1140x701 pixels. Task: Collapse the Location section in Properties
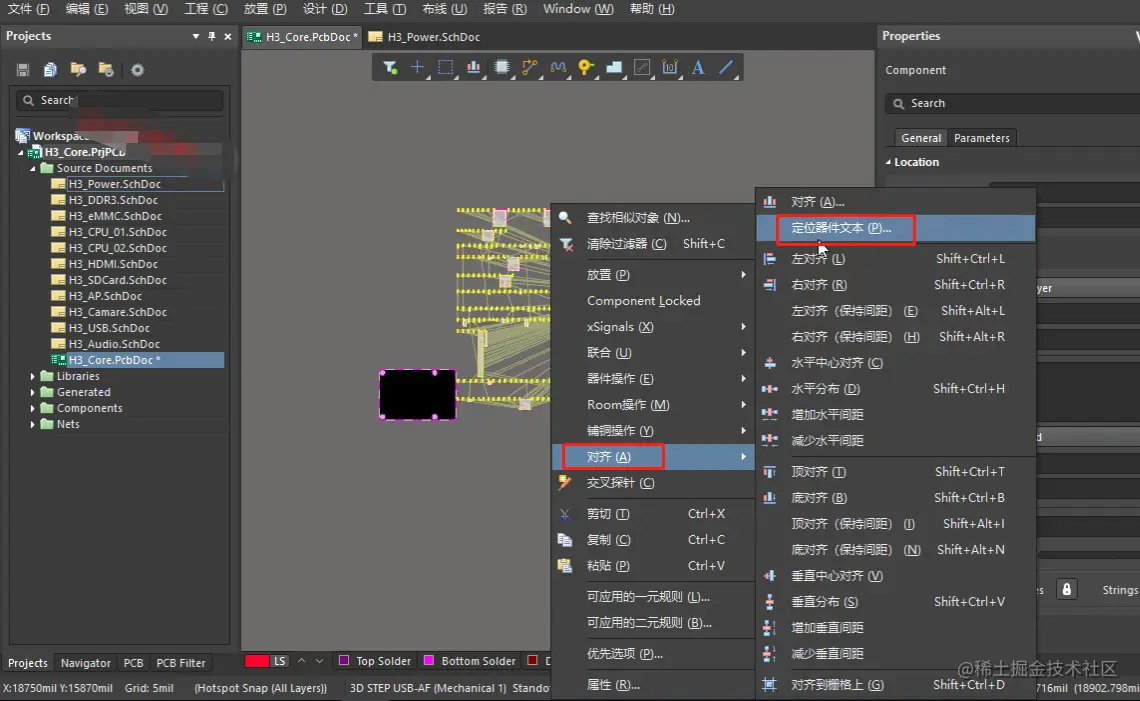888,162
